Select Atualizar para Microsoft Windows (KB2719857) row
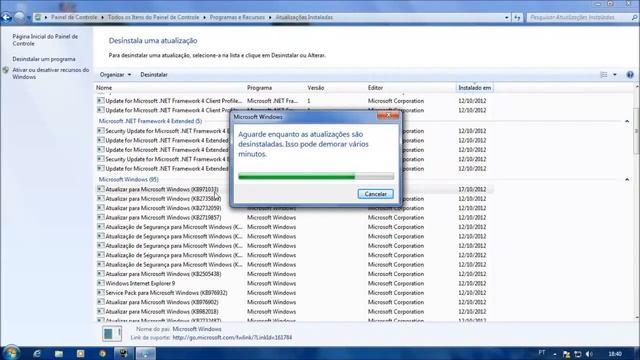The width and height of the screenshot is (640, 360). coord(295,218)
